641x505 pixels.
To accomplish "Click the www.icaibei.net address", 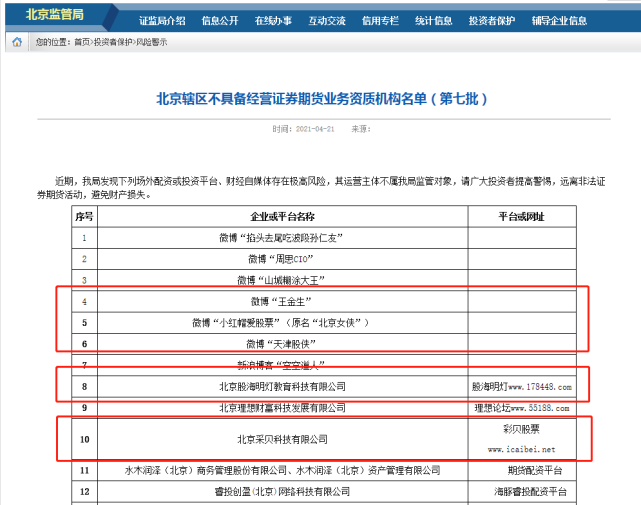I will [522, 449].
